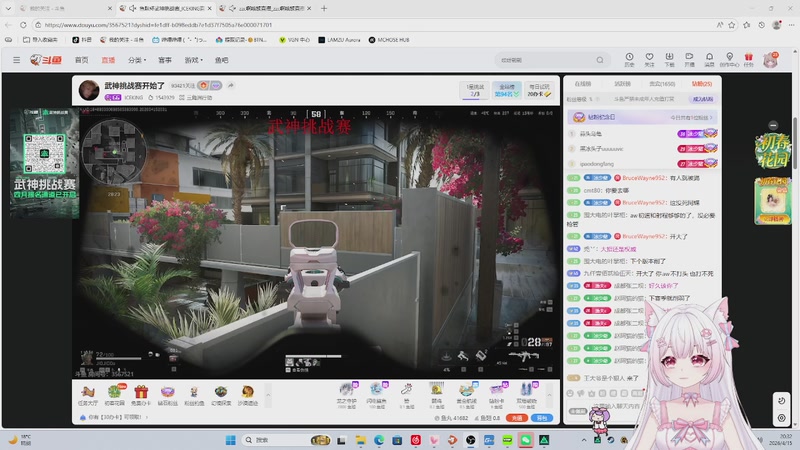Switch to the 钻粉(25) tab
The height and width of the screenshot is (450, 800).
tap(702, 84)
